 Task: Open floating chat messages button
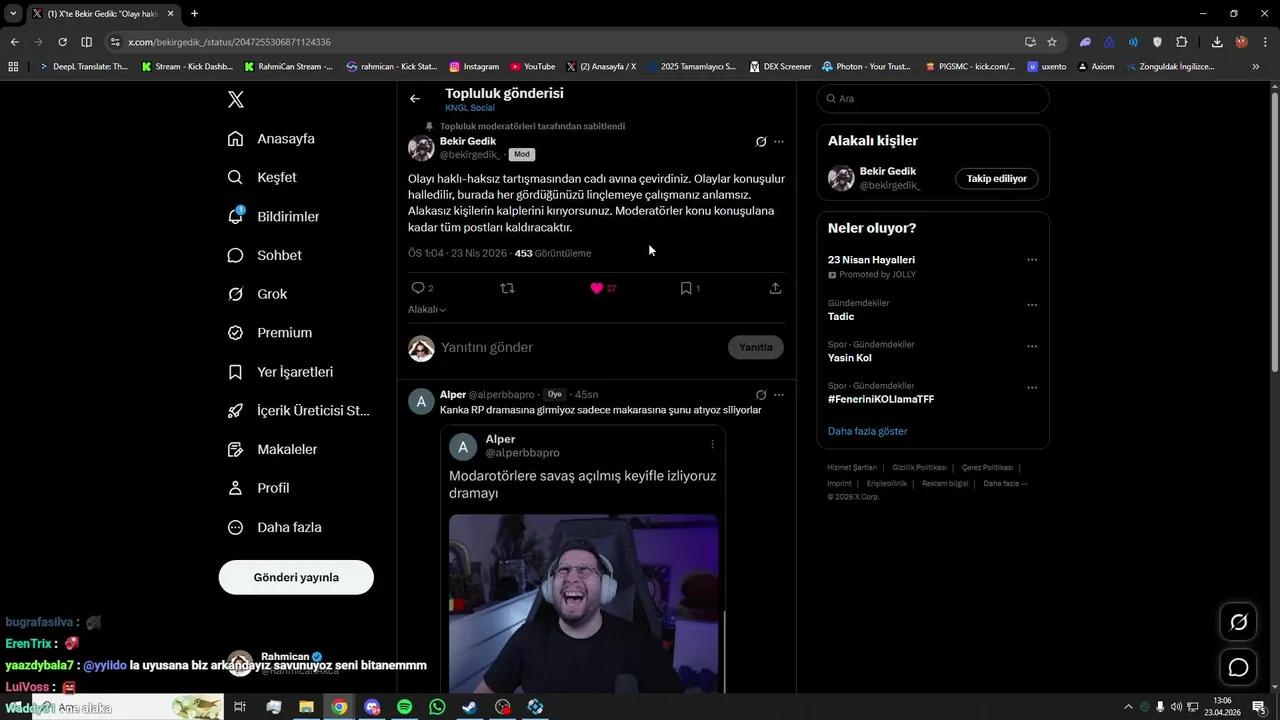coord(1239,668)
